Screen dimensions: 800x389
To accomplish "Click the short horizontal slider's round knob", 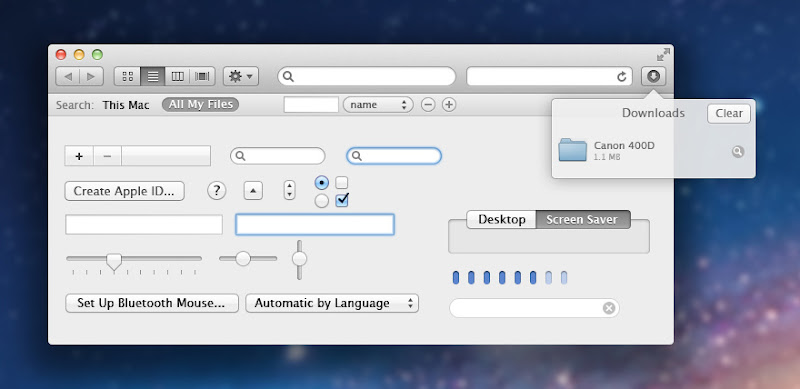I will tap(243, 259).
